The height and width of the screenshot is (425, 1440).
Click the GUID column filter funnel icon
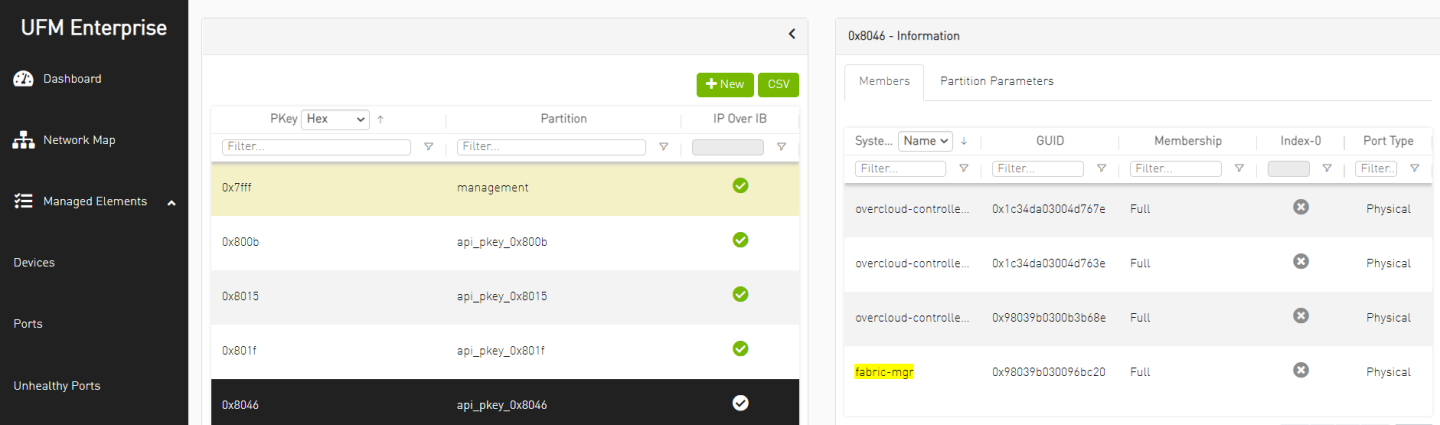(x=1101, y=169)
